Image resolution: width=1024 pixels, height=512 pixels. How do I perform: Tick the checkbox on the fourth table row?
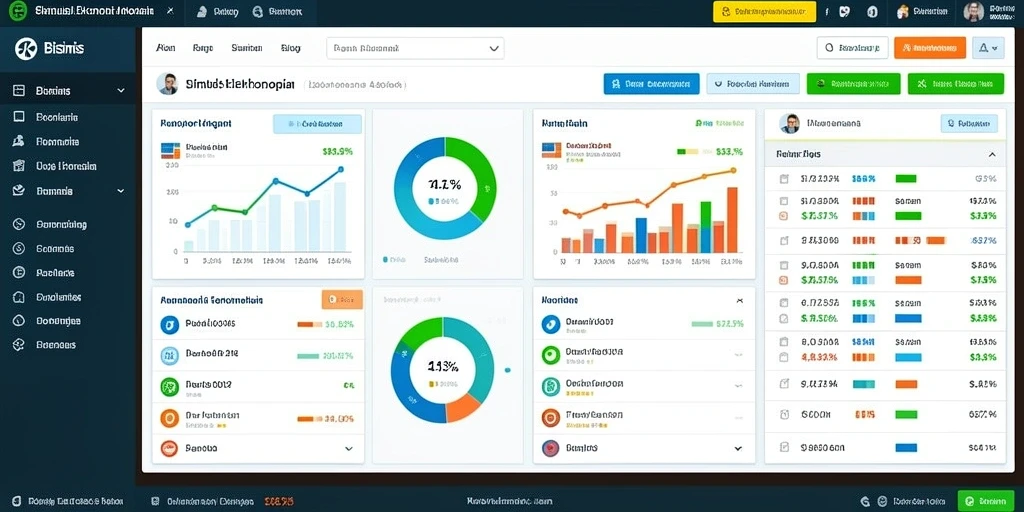point(784,265)
